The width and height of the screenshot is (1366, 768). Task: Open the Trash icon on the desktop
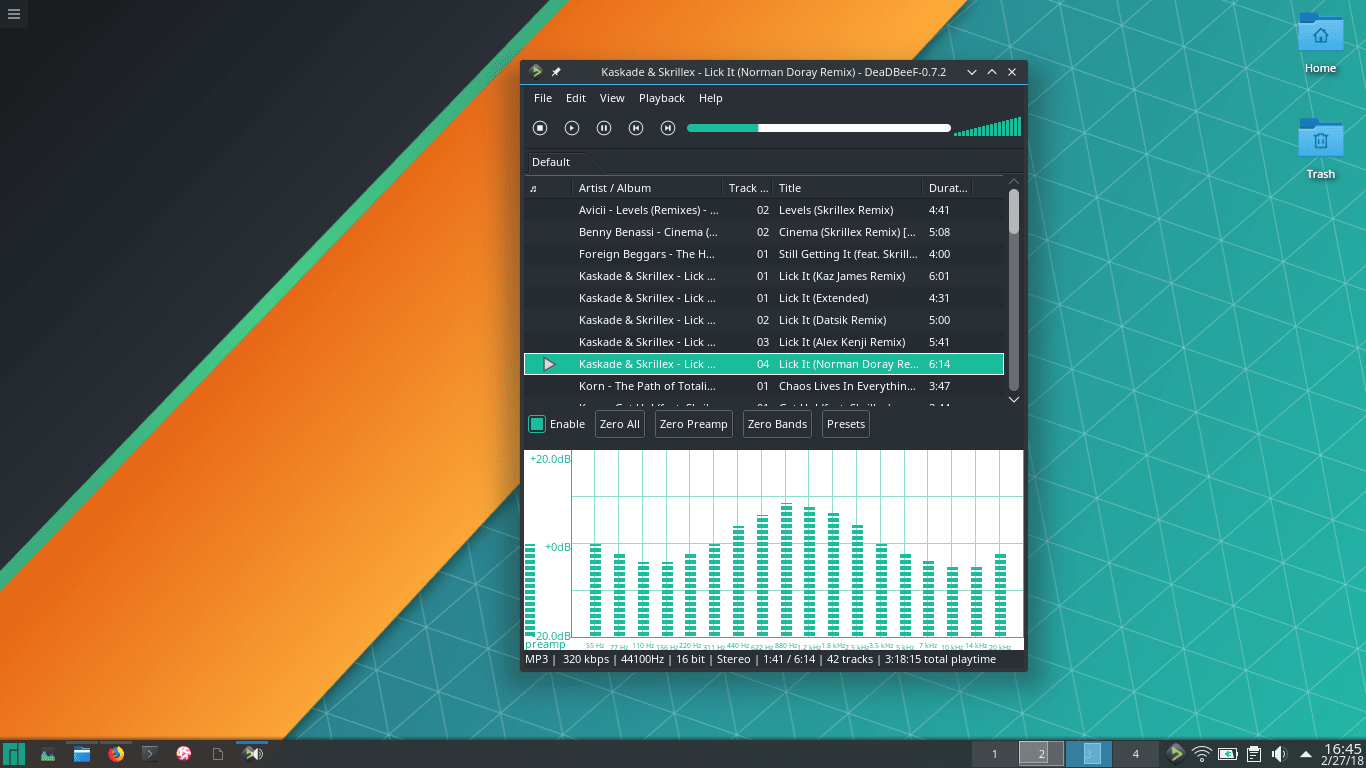pos(1320,148)
